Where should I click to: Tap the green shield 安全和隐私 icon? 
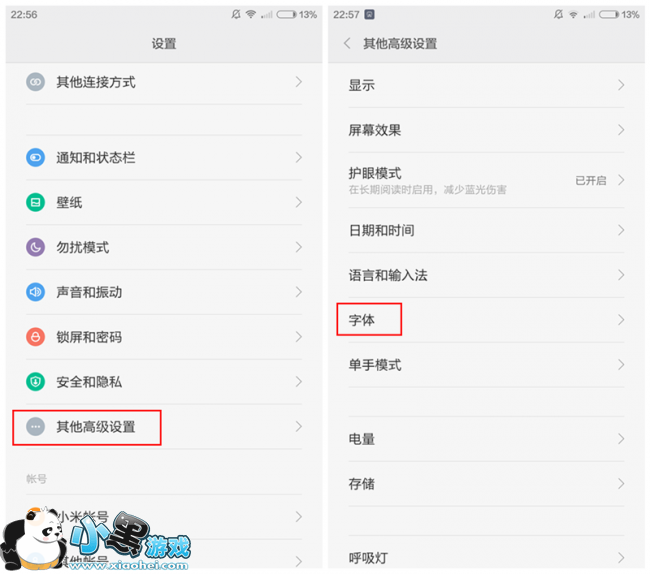36,382
